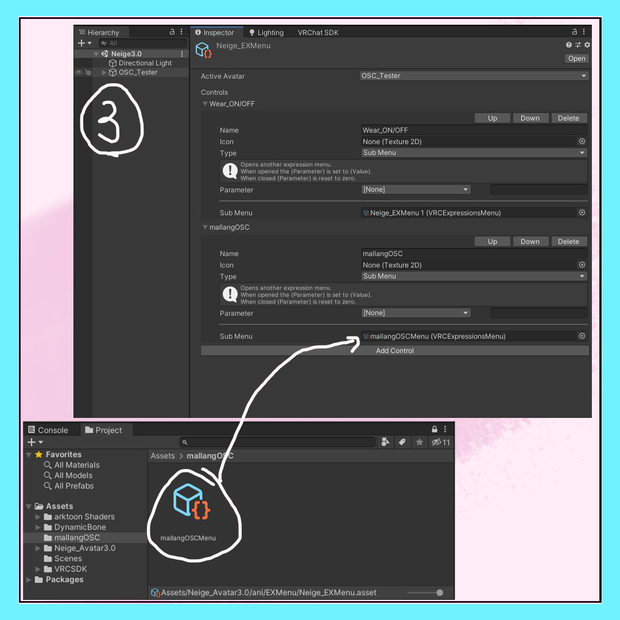Toggle the hidden packages eye icon showing 11
Screen dimensions: 620x620
pyautogui.click(x=440, y=442)
